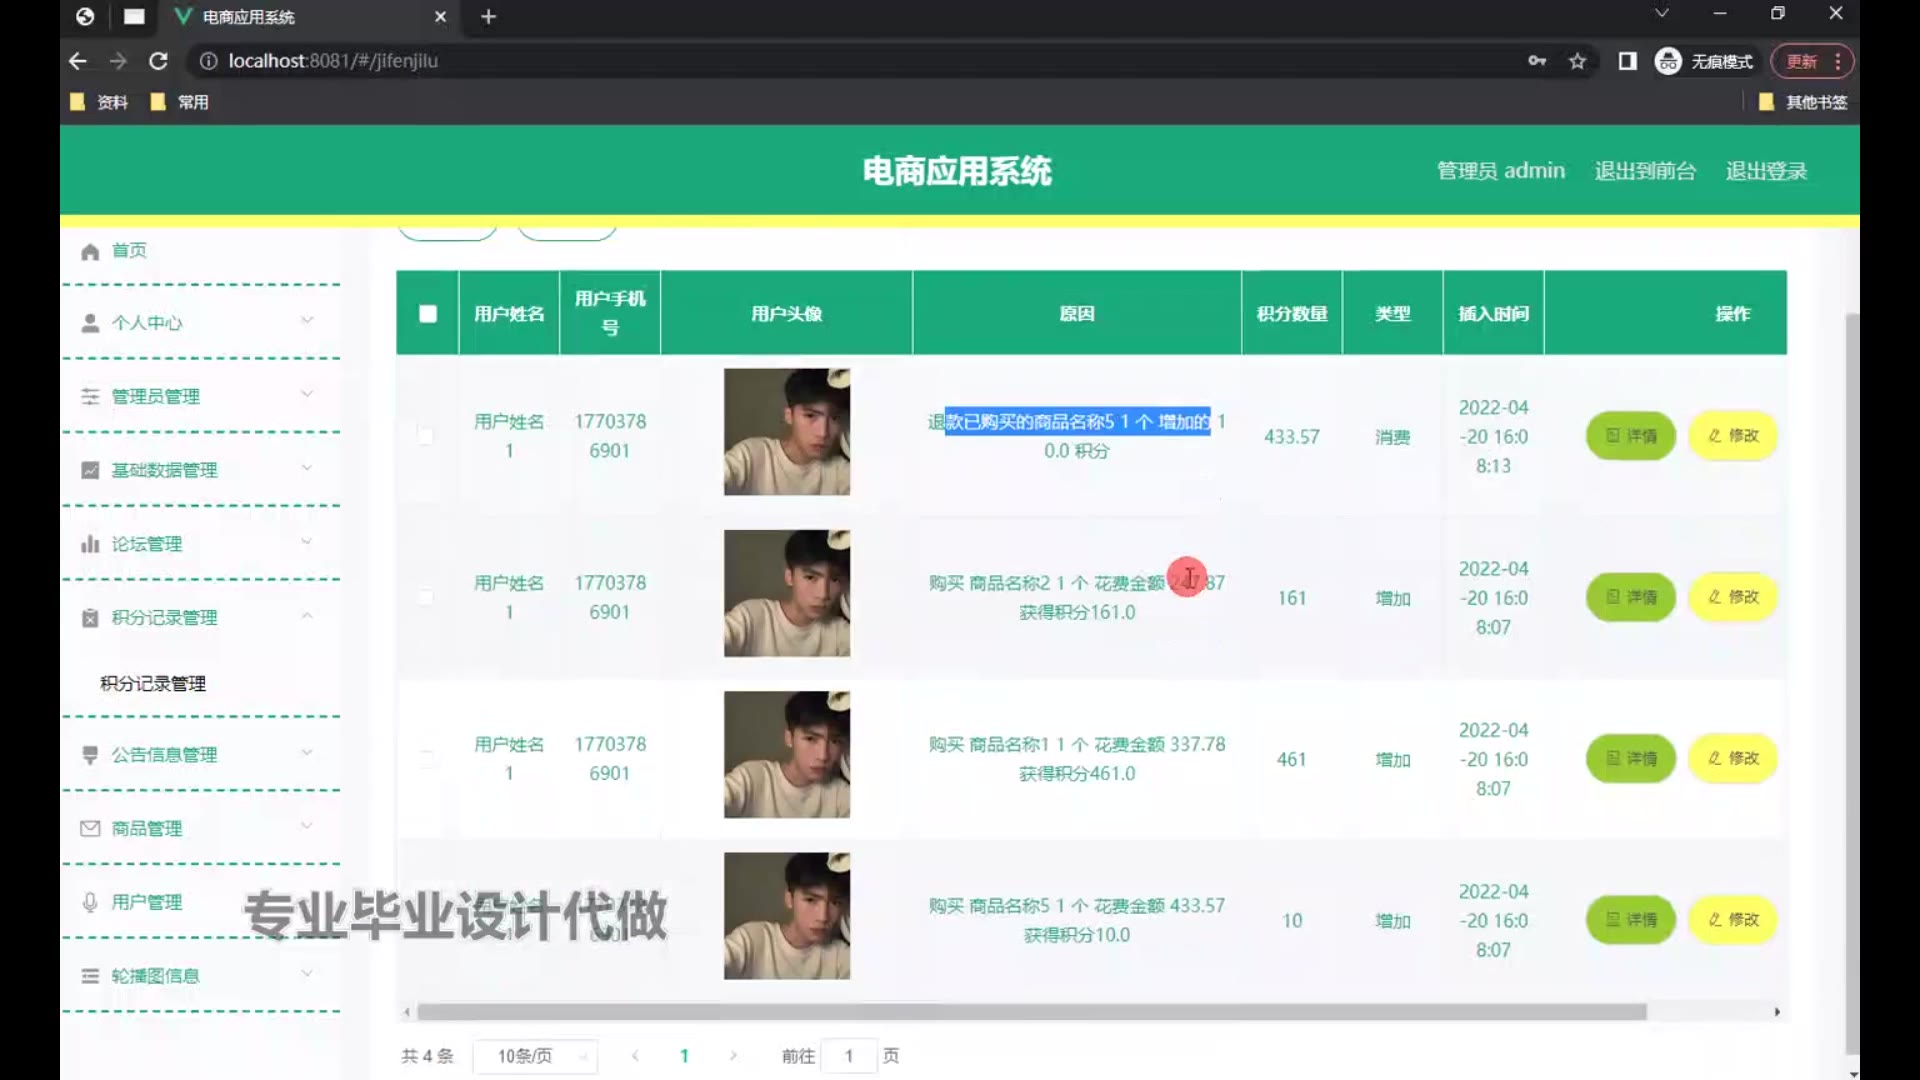Viewport: 1920px width, 1080px height.
Task: Click the envelope icon beside 商品管理
Action: coord(90,828)
